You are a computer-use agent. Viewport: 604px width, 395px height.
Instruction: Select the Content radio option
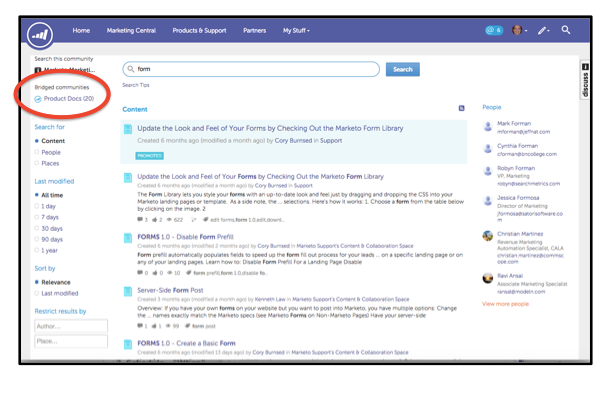tap(37, 141)
